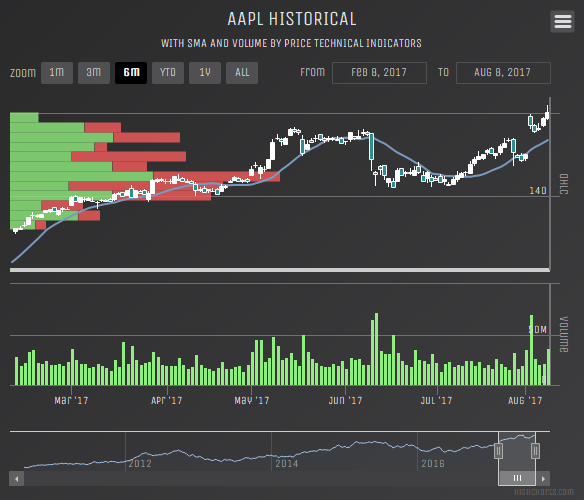Click the 140 price axis label
This screenshot has width=584, height=500.
[x=538, y=191]
